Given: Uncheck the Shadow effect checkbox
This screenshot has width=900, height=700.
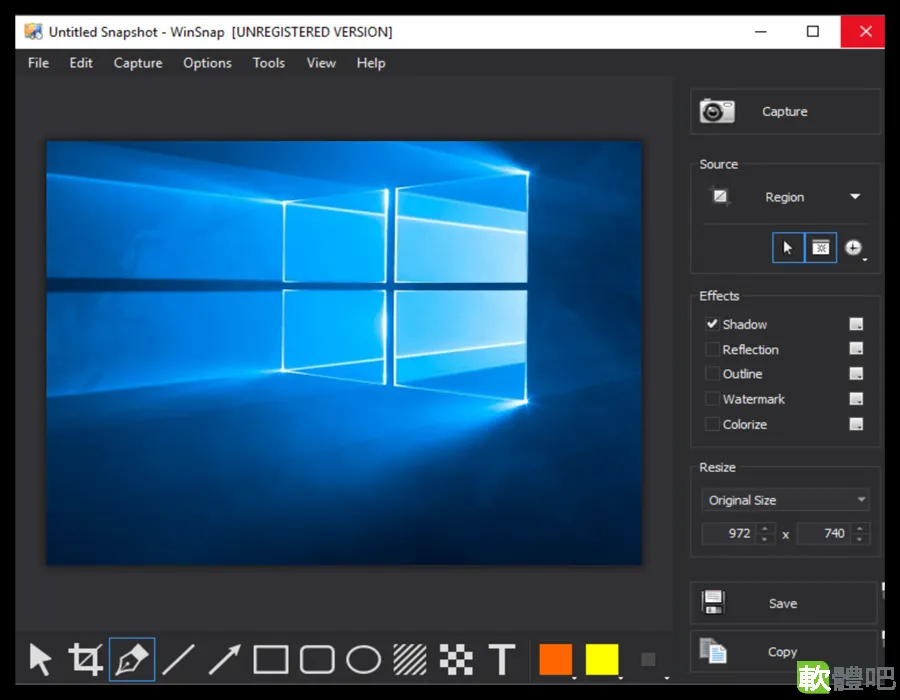Looking at the screenshot, I should pos(712,324).
